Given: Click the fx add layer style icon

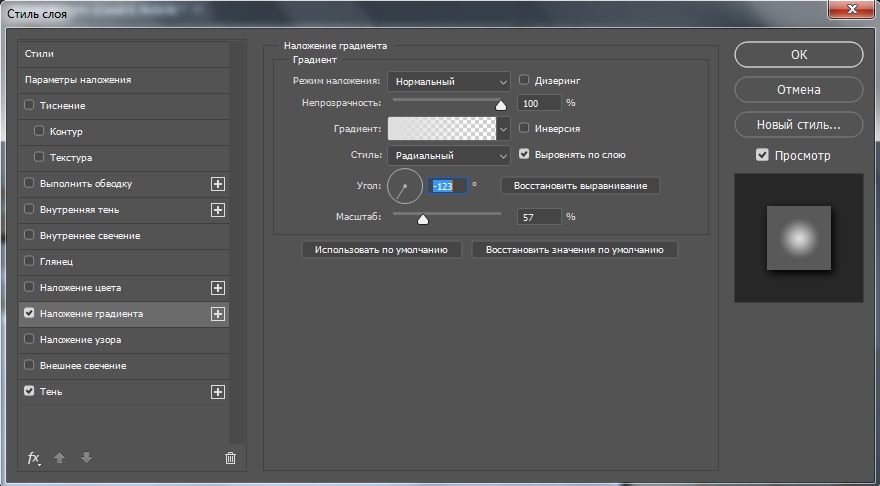Looking at the screenshot, I should coord(34,458).
